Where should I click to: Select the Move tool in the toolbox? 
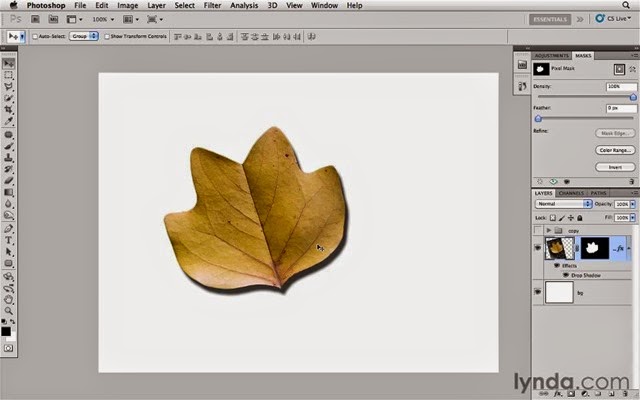(x=8, y=64)
